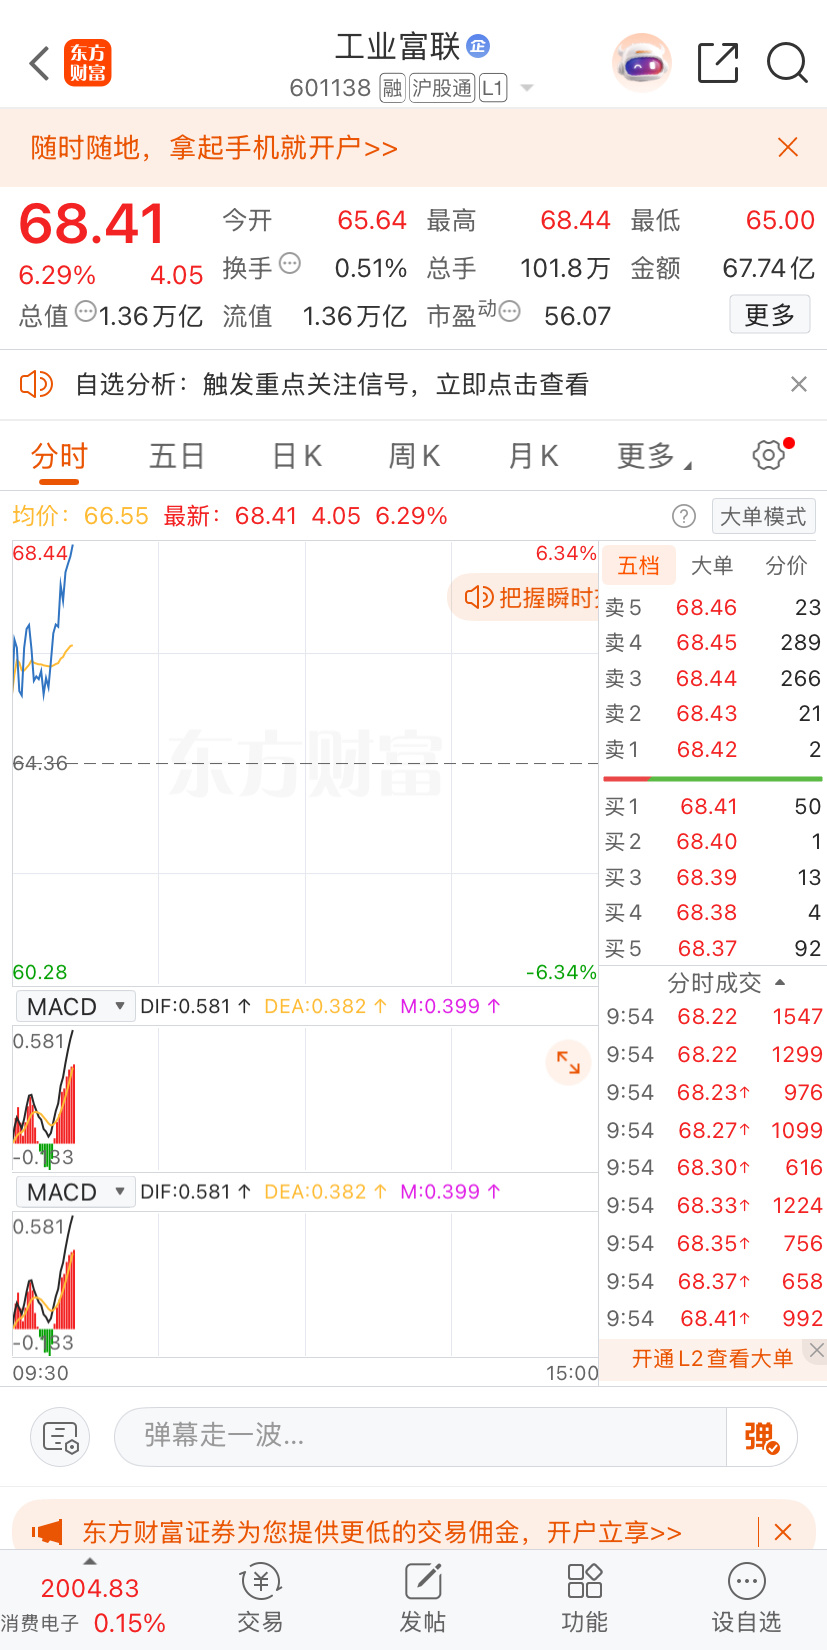Open the 交易 trade tab
Viewport: 827px width, 1650px height.
coord(260,1600)
